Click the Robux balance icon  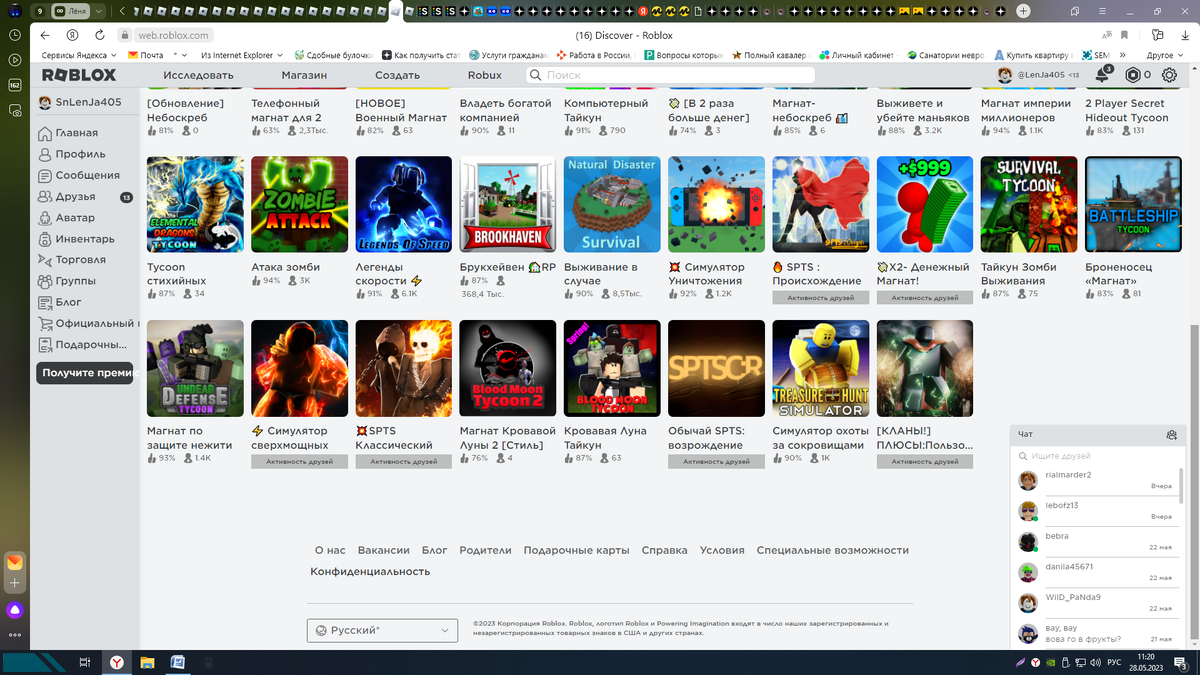pyautogui.click(x=1132, y=75)
